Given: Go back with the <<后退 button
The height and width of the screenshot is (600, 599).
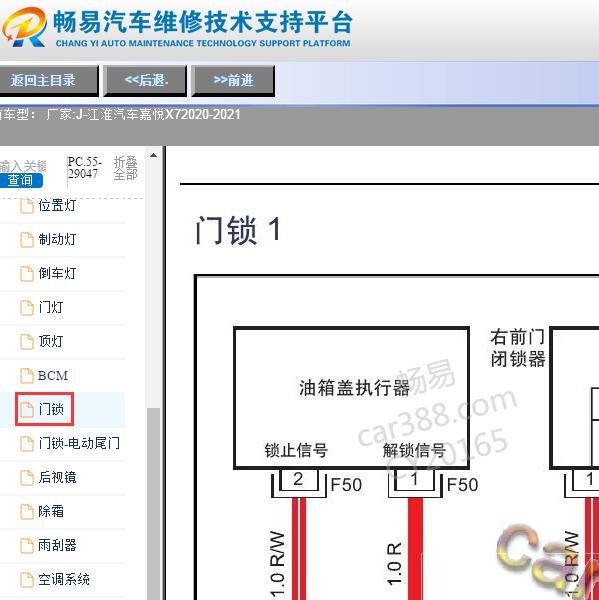Looking at the screenshot, I should tap(145, 80).
